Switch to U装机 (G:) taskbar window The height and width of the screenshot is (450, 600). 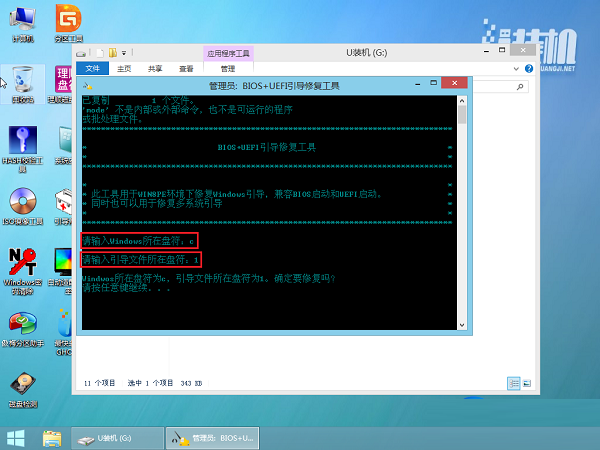pyautogui.click(x=117, y=438)
